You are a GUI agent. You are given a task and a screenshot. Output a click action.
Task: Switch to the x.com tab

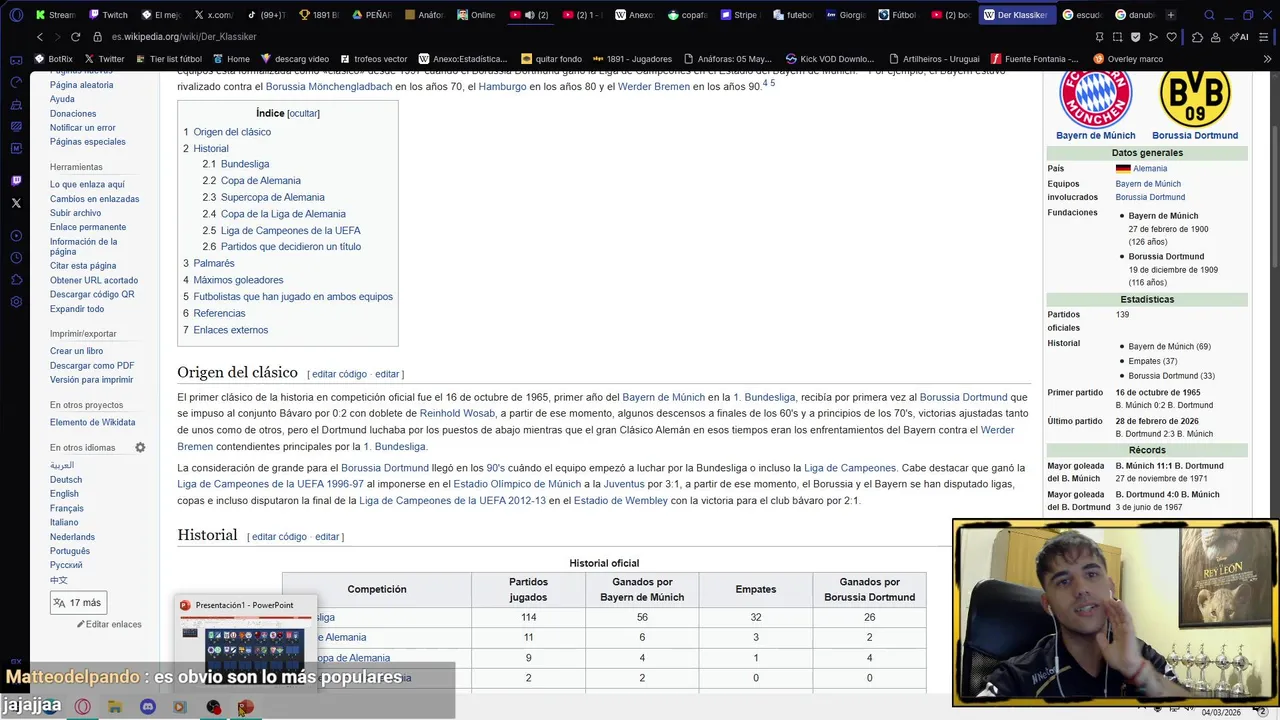click(x=214, y=15)
